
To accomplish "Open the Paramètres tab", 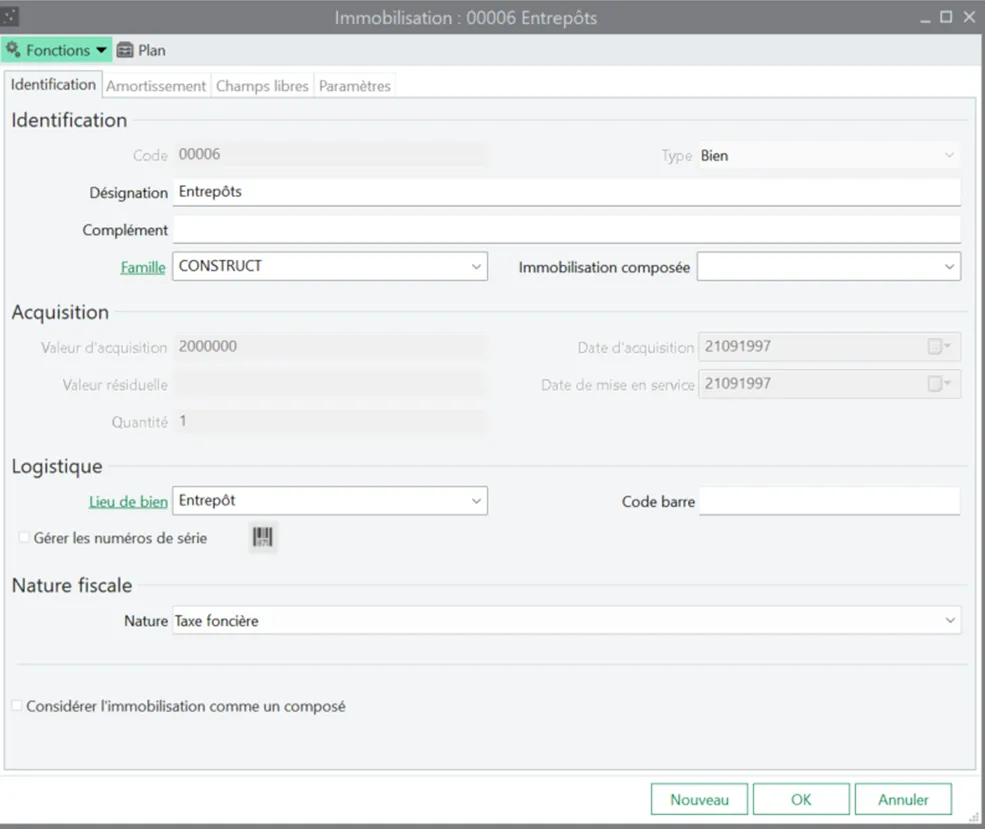I will pos(354,86).
